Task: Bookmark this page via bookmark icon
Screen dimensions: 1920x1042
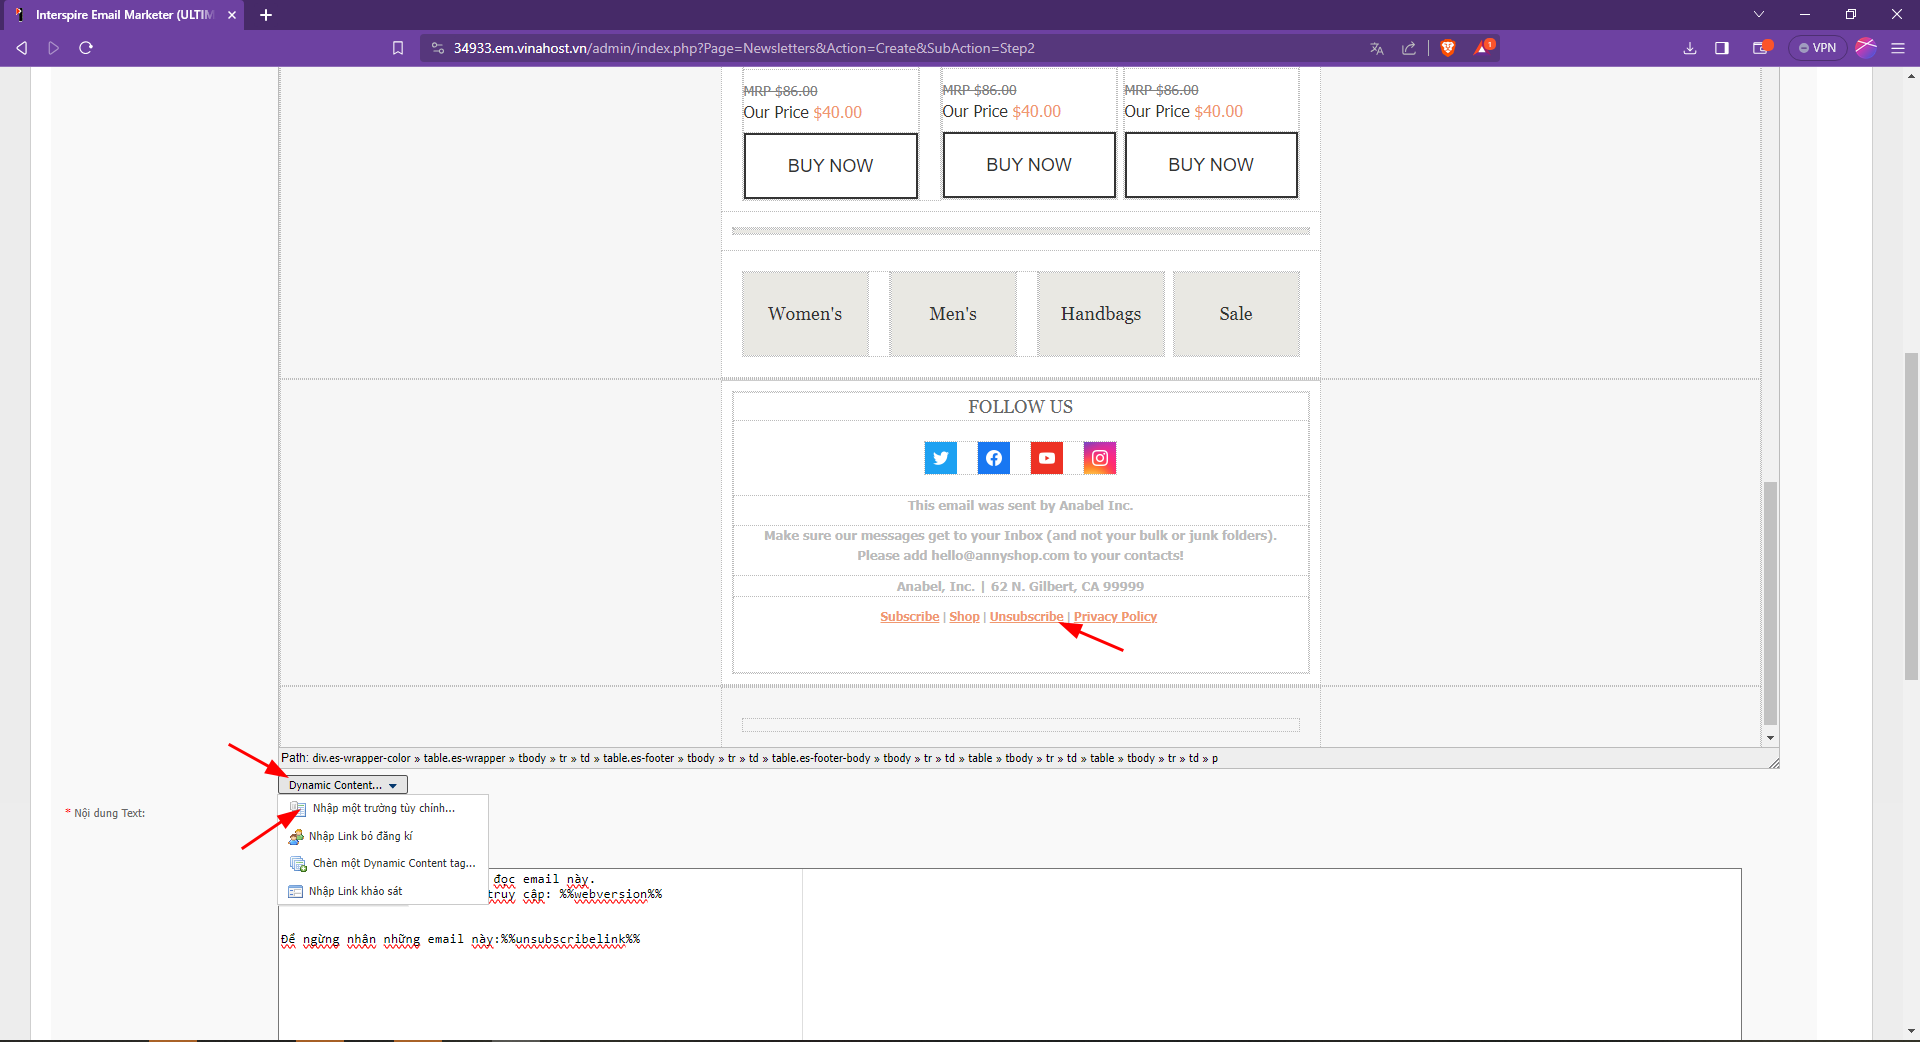Action: coord(398,48)
